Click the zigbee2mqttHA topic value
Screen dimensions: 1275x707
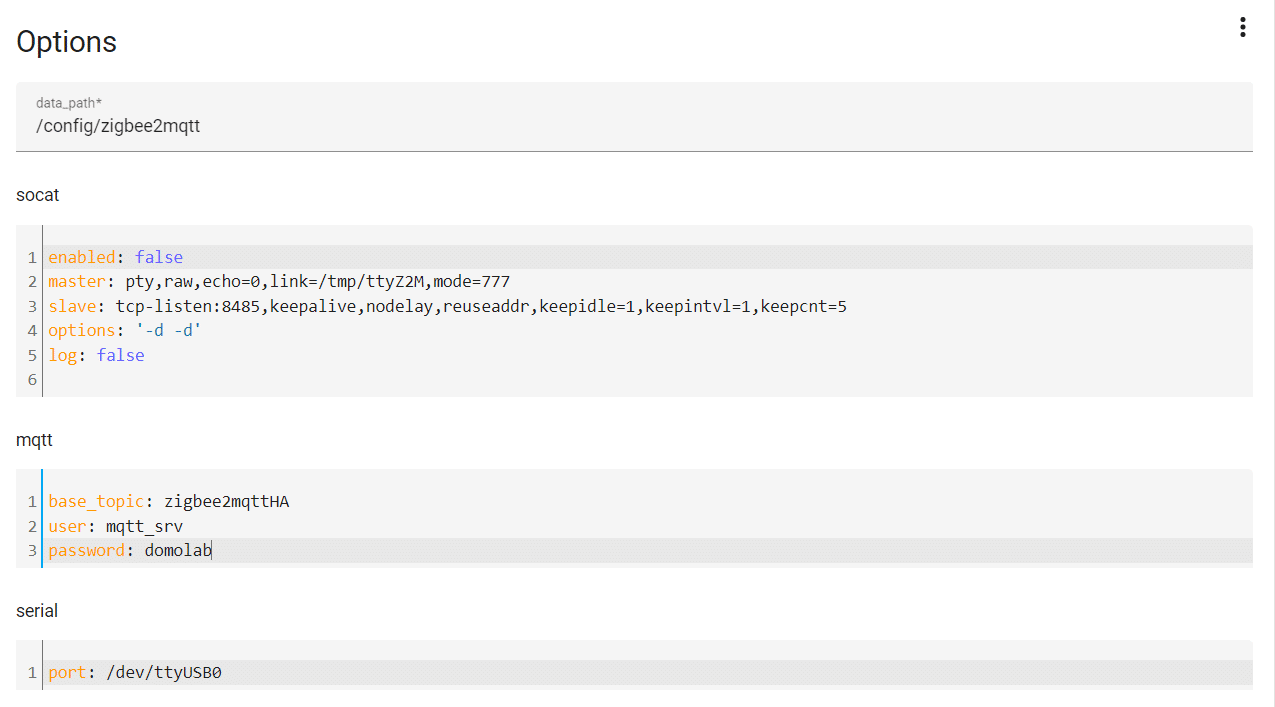(227, 501)
